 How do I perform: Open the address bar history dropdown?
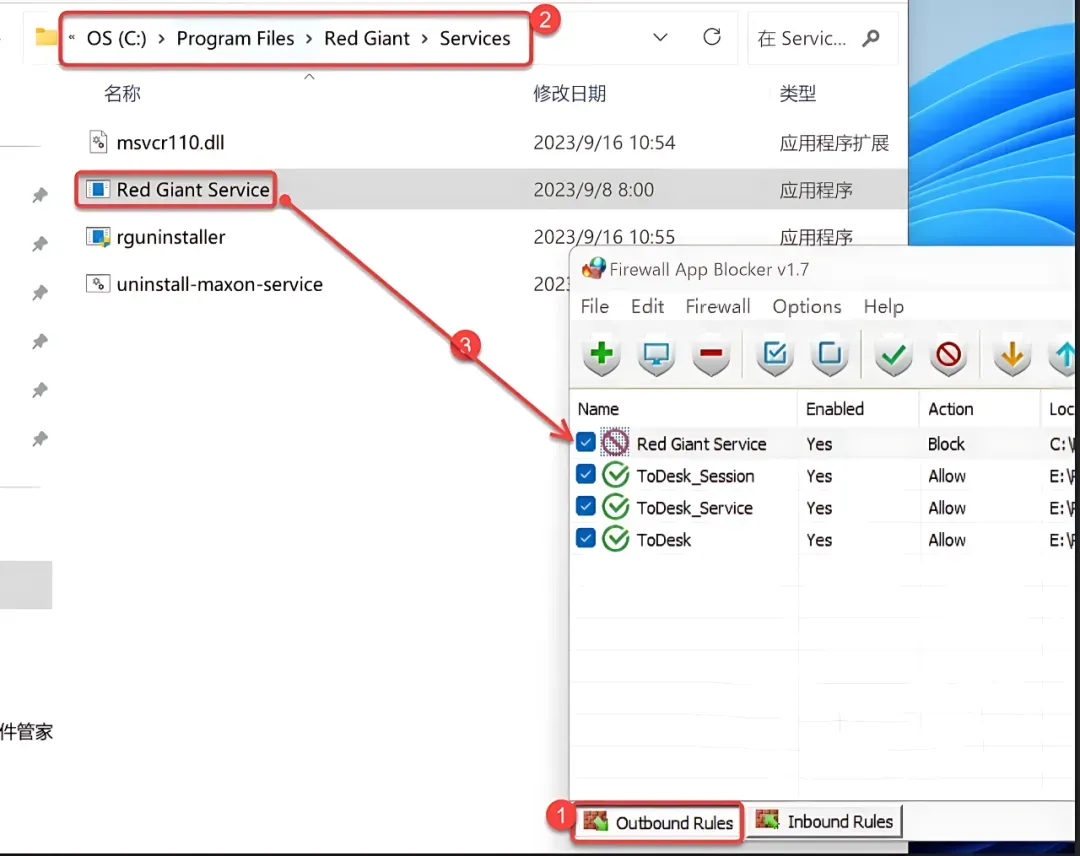pyautogui.click(x=660, y=37)
